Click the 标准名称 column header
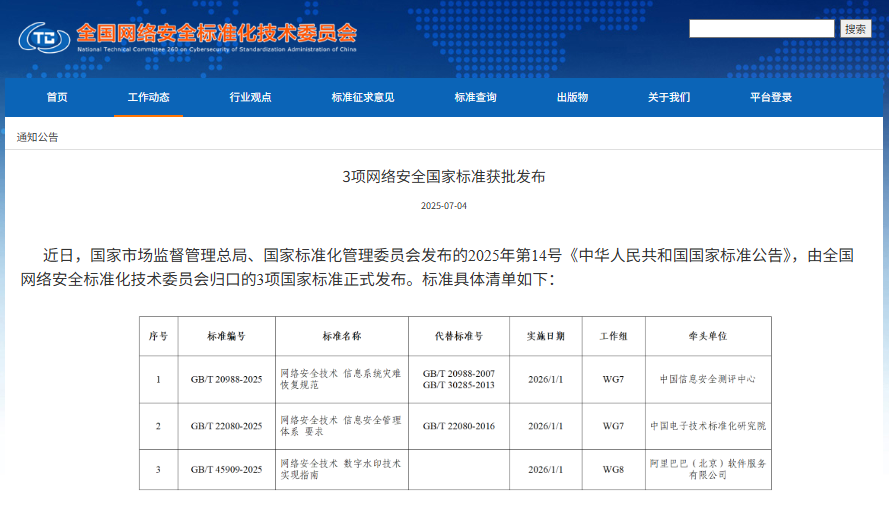Viewport: 889px width, 516px height. pyautogui.click(x=341, y=336)
